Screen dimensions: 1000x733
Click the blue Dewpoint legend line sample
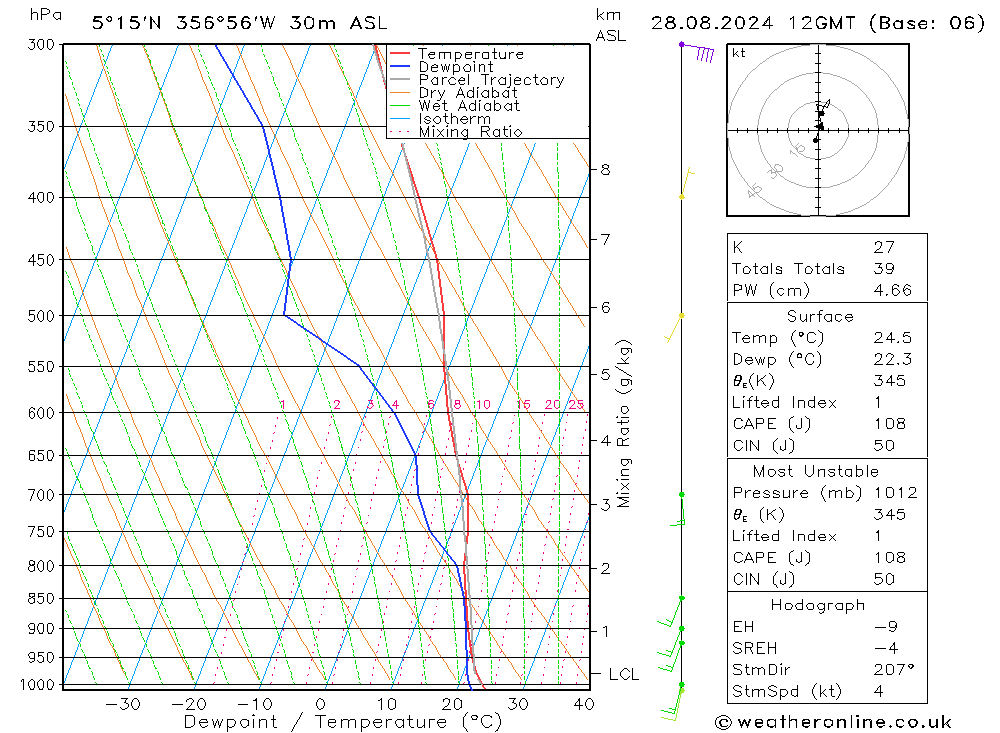399,66
